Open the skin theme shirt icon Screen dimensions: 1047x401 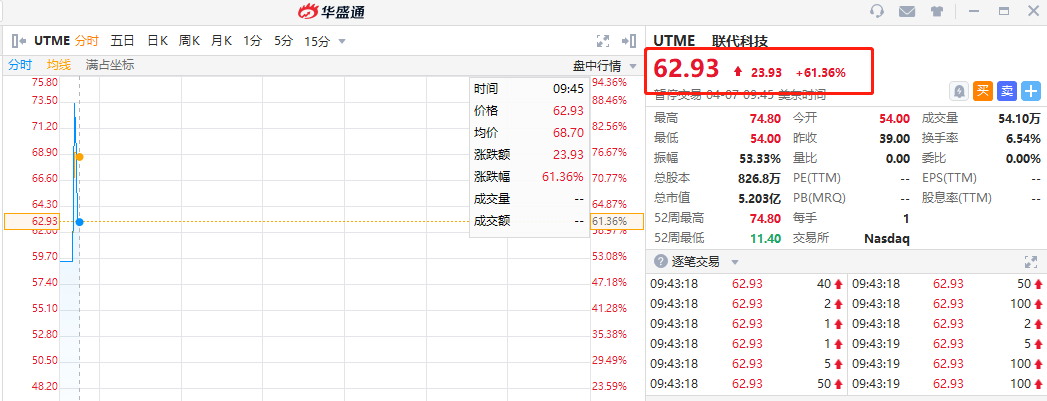[935, 11]
